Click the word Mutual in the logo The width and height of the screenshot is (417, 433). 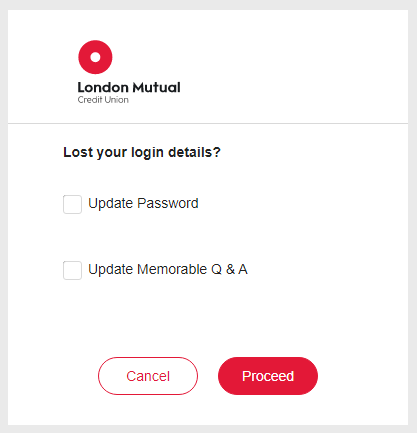(157, 87)
